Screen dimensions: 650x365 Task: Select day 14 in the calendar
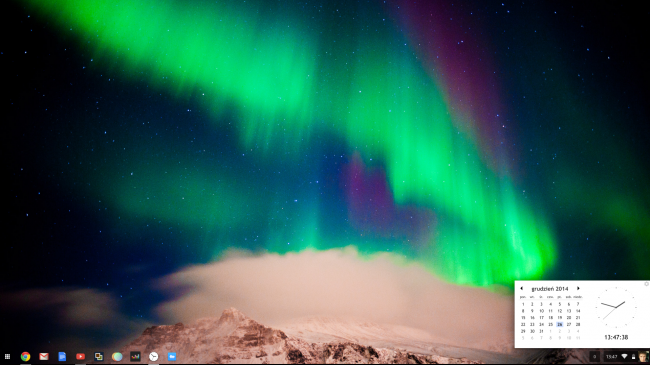pos(578,311)
